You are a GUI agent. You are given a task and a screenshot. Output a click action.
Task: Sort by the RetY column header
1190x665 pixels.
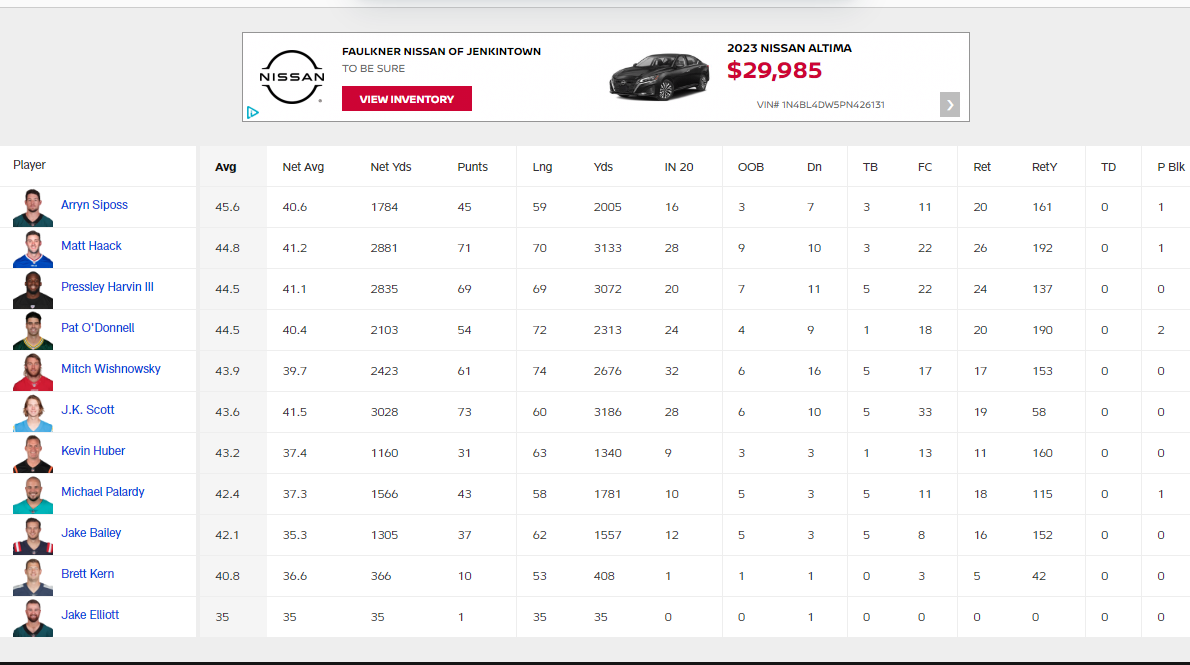[x=1044, y=167]
